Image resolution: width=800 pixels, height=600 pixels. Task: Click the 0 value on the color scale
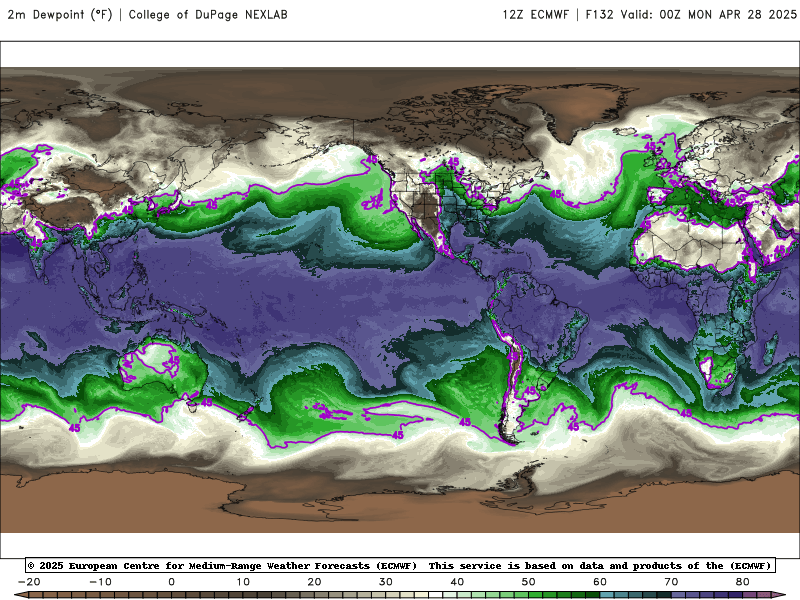(171, 582)
